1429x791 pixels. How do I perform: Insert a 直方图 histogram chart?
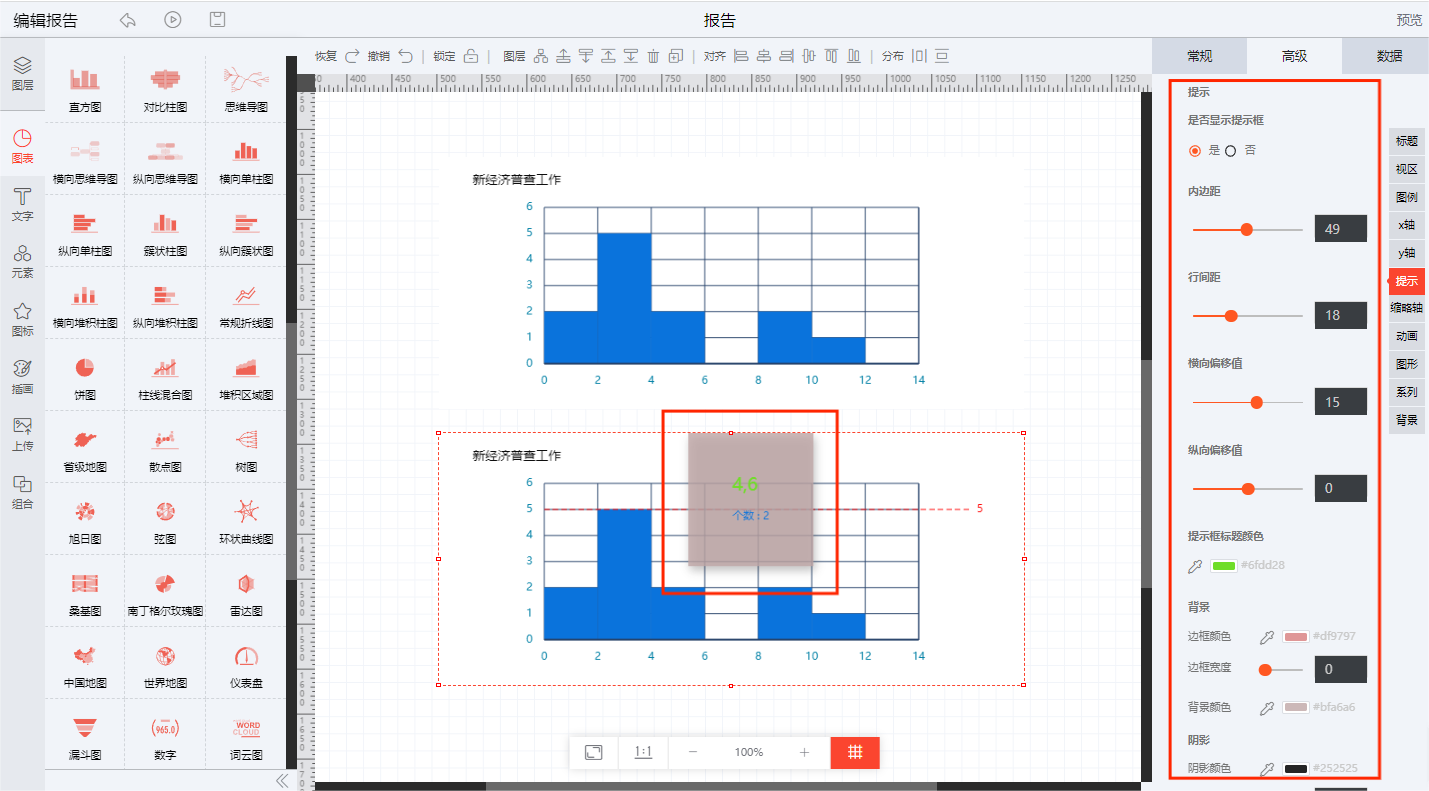pyautogui.click(x=85, y=91)
